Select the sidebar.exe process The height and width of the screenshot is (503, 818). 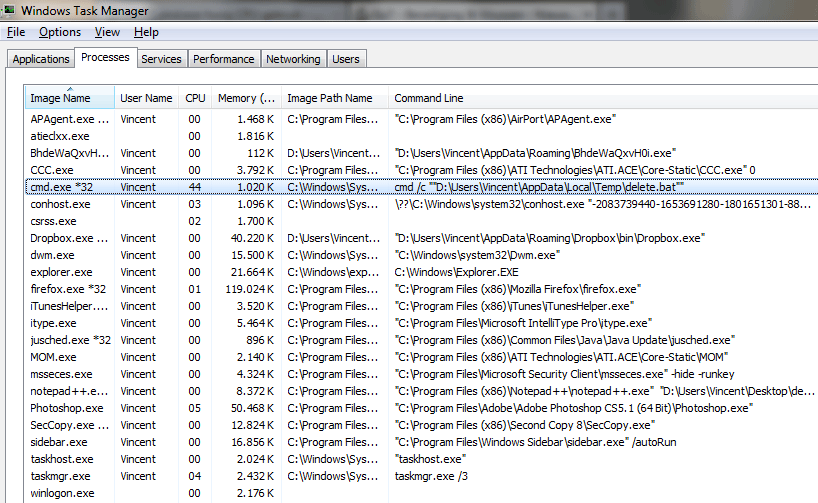[x=422, y=442]
